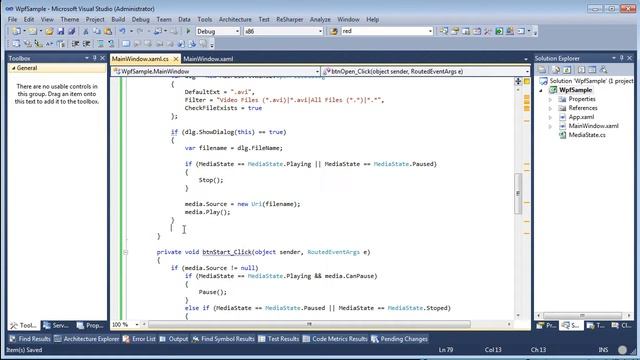640x360 pixels.
Task: Click the Save All toolbar icon
Action: tap(71, 31)
